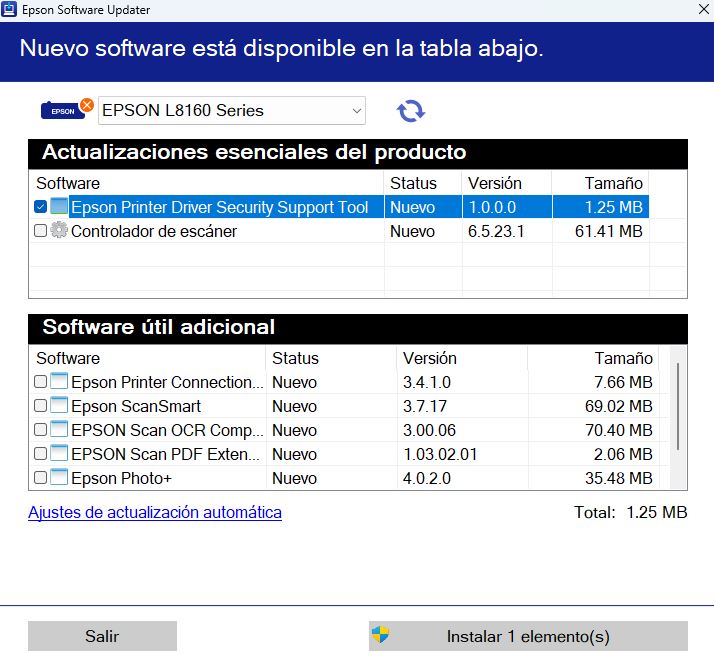Click the Status column header in additional software

(295, 358)
